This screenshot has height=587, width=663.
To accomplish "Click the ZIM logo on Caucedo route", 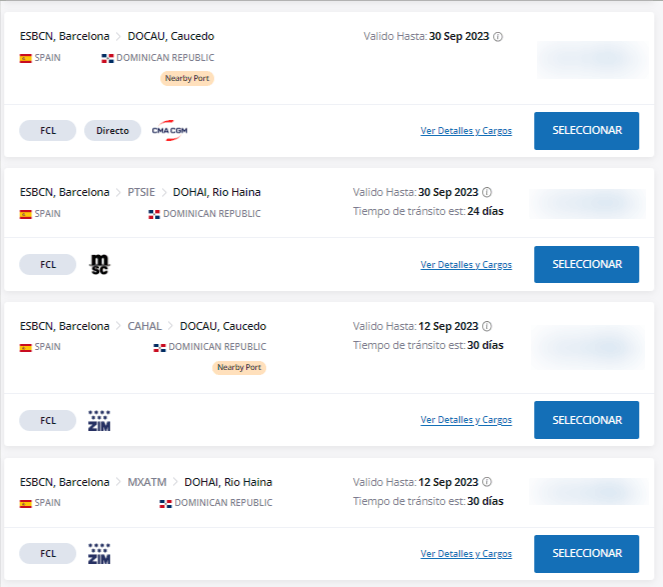I will click(x=99, y=420).
